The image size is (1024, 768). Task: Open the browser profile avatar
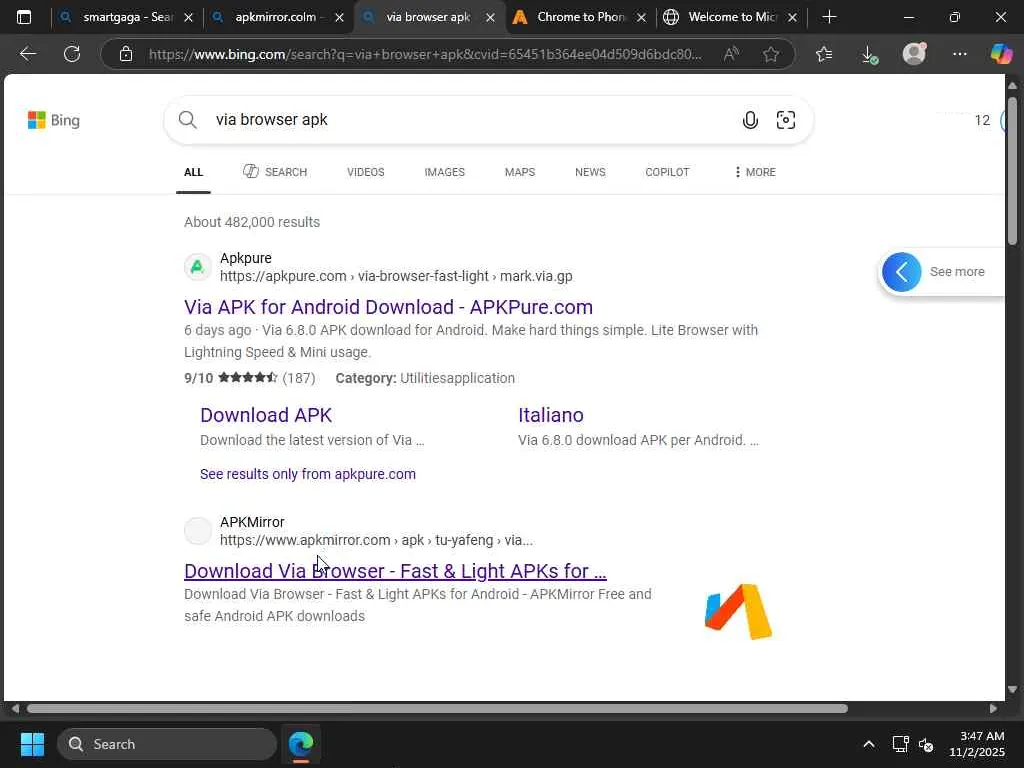point(914,54)
